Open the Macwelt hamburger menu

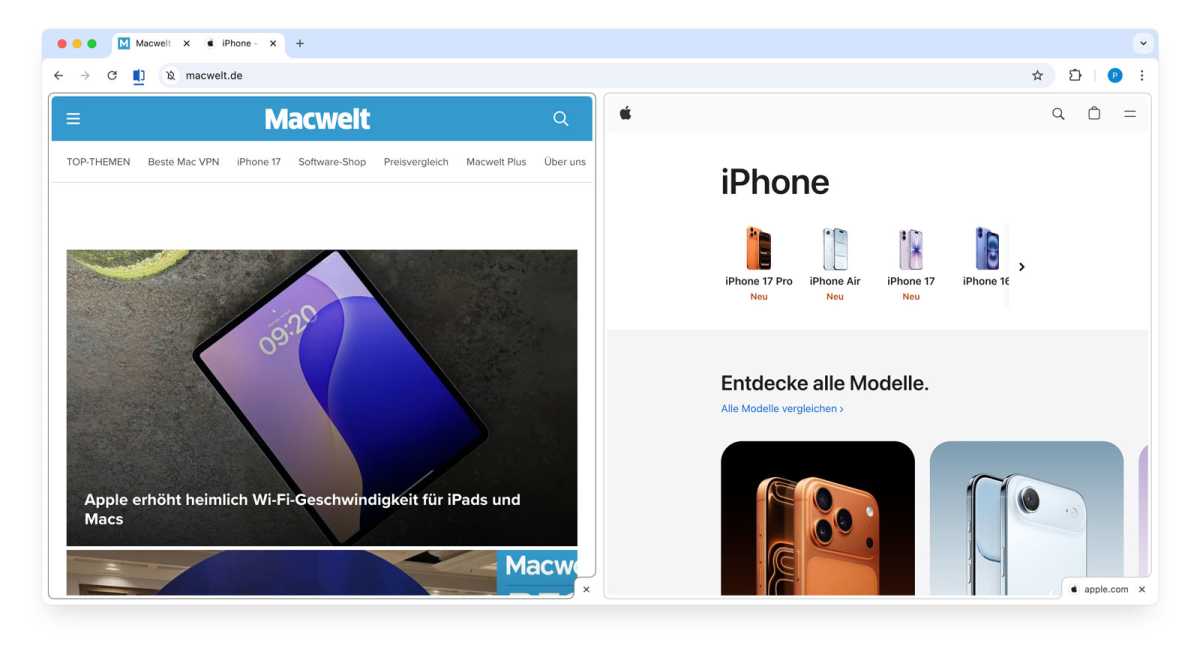tap(73, 118)
